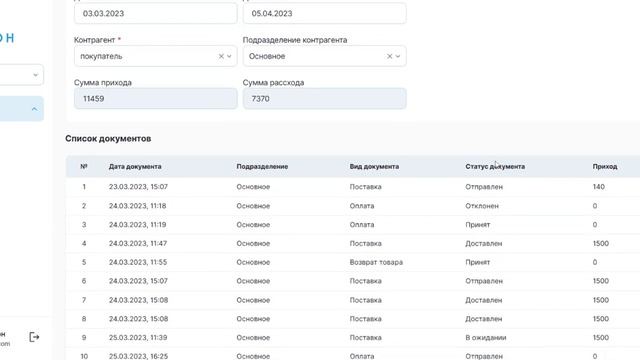The width and height of the screenshot is (640, 360).
Task: Click the Сумма прихода field
Action: click(156, 98)
